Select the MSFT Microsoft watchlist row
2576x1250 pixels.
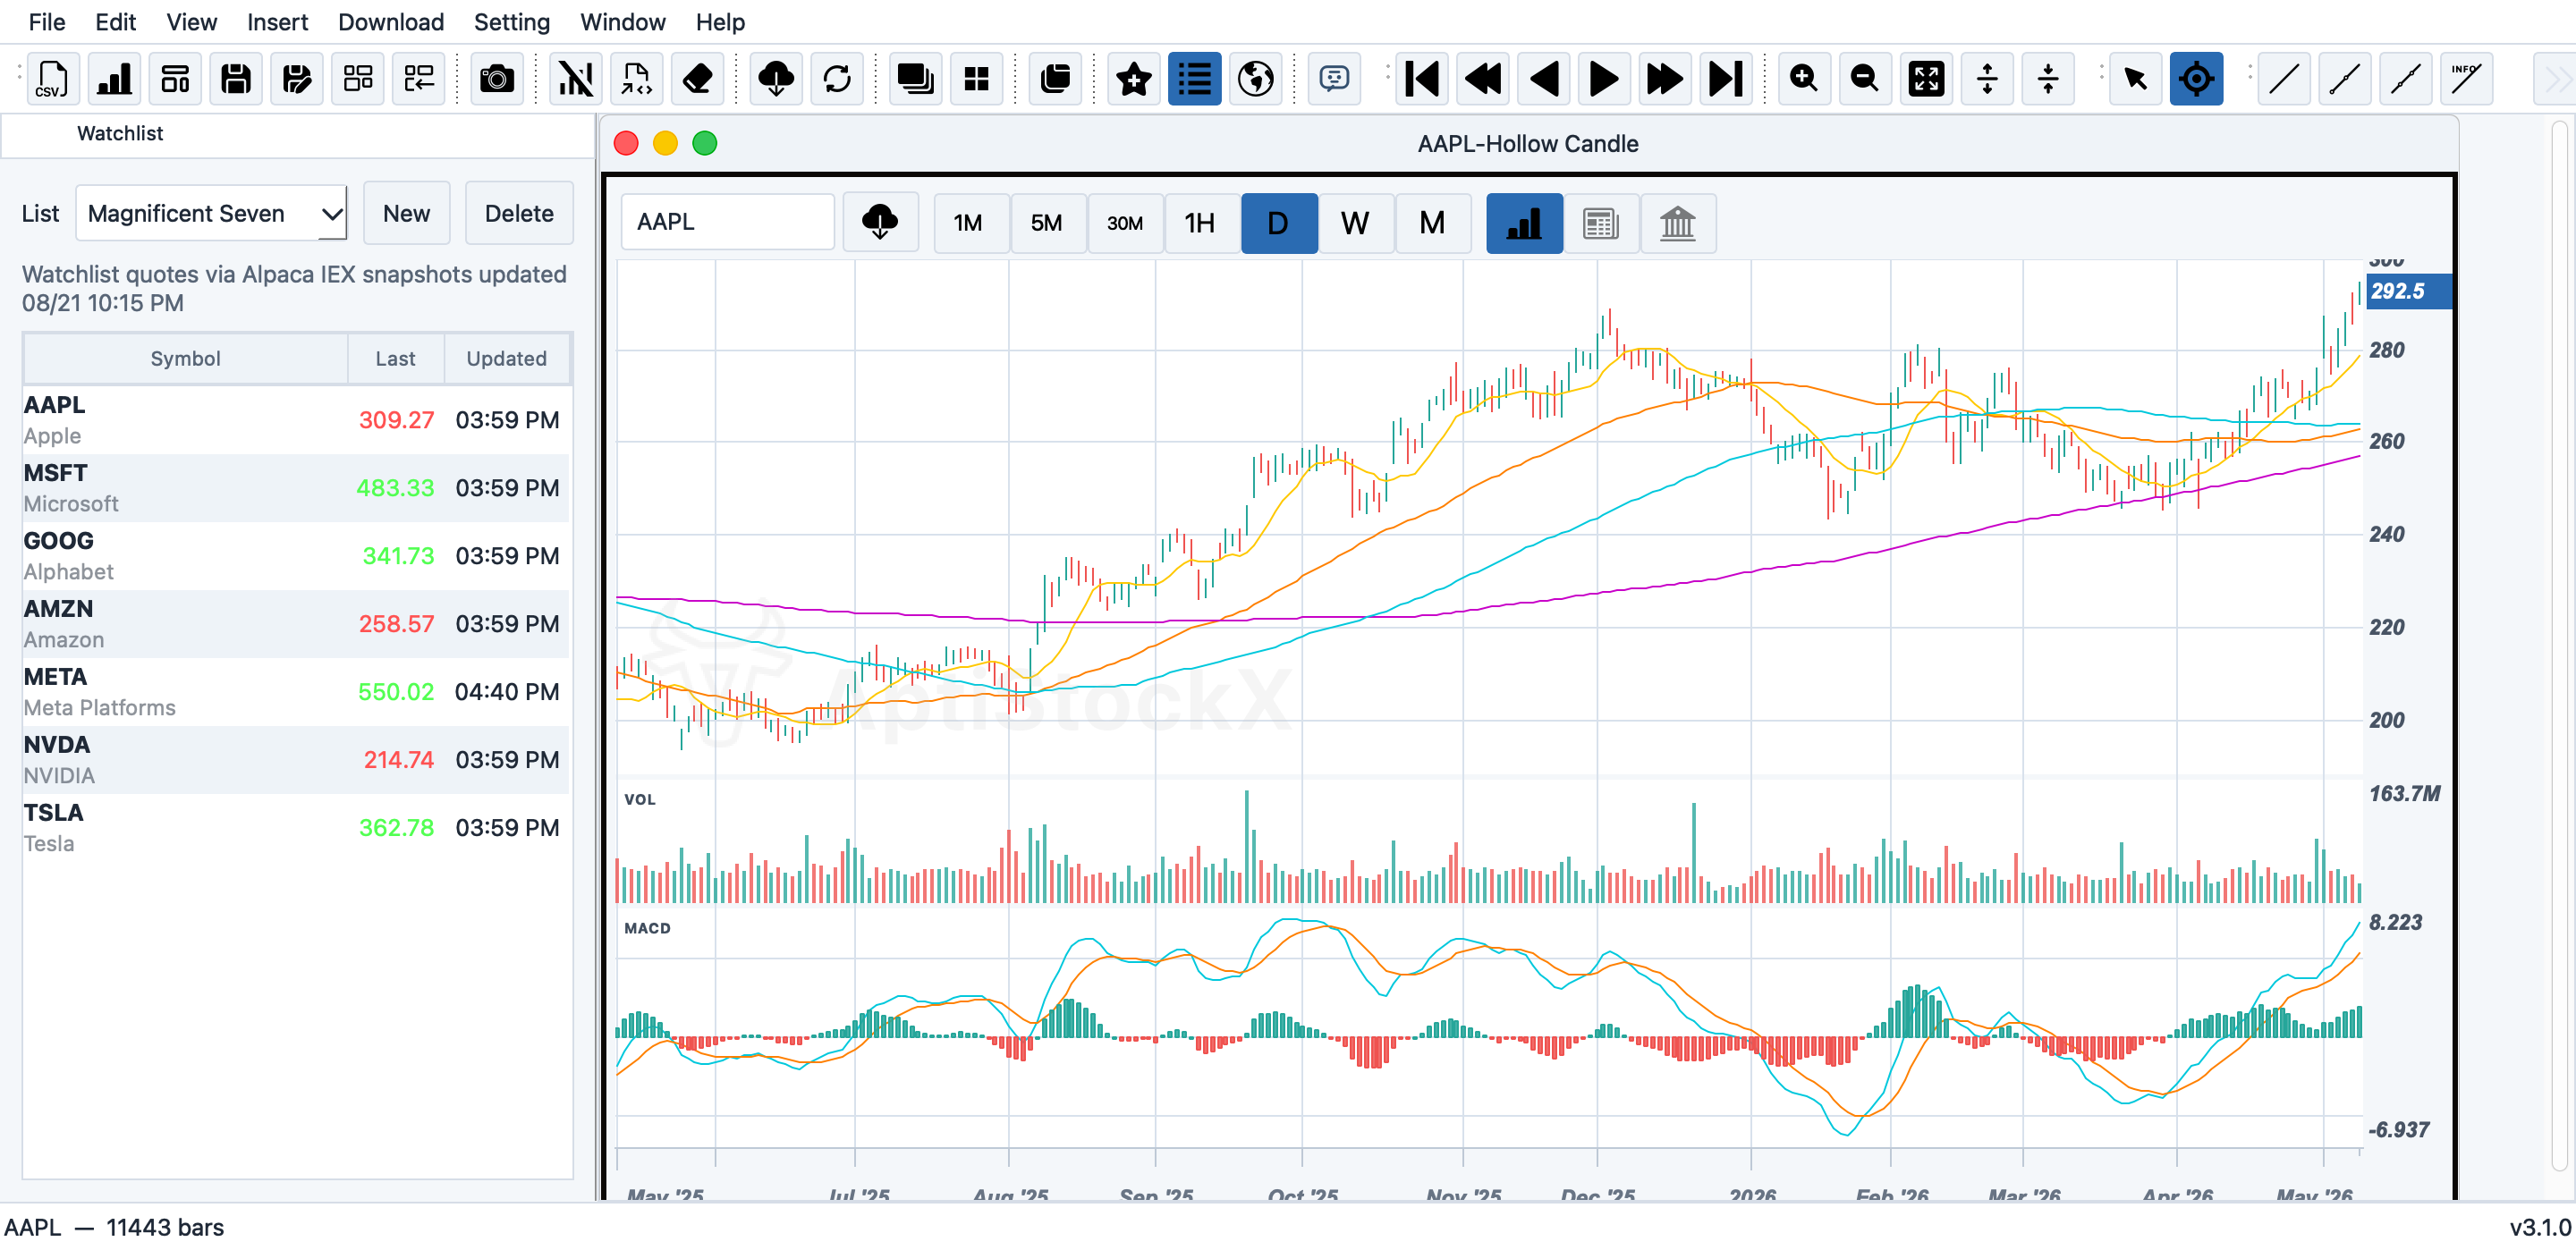pyautogui.click(x=296, y=488)
